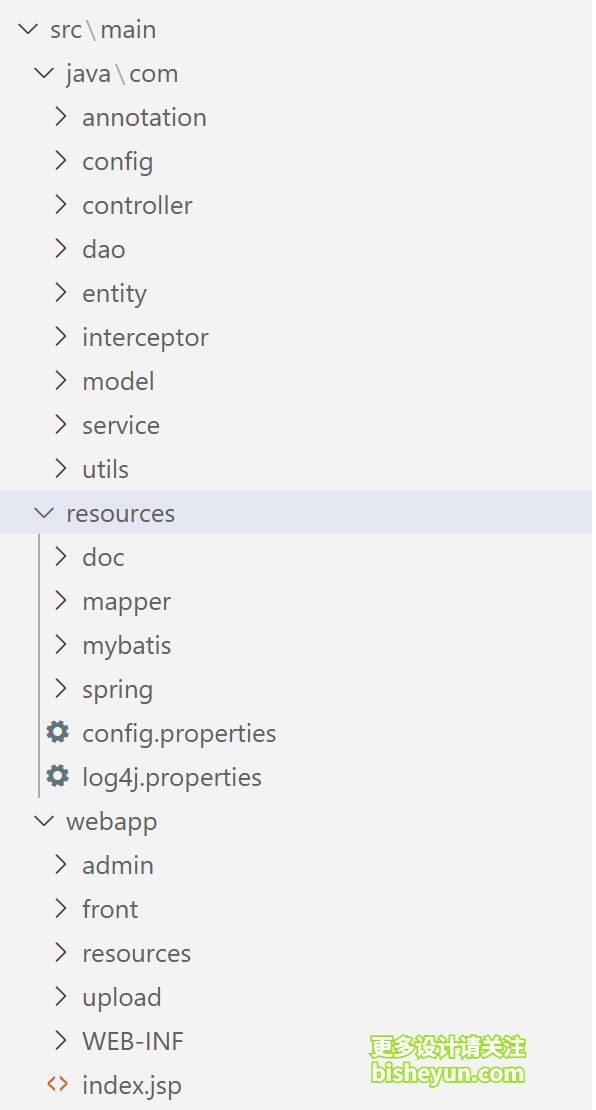
Task: Expand the WEB-INF folder arrow
Action: pos(61,1040)
